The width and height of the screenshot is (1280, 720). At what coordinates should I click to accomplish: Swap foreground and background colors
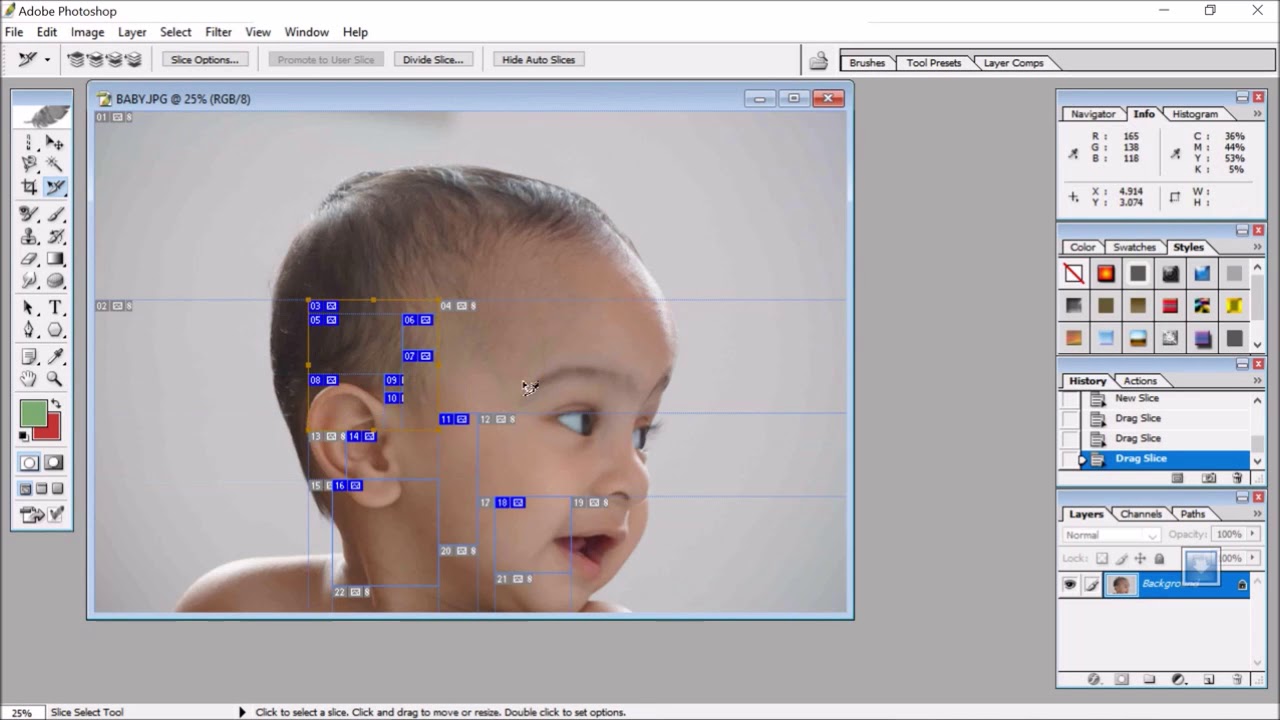[x=55, y=405]
